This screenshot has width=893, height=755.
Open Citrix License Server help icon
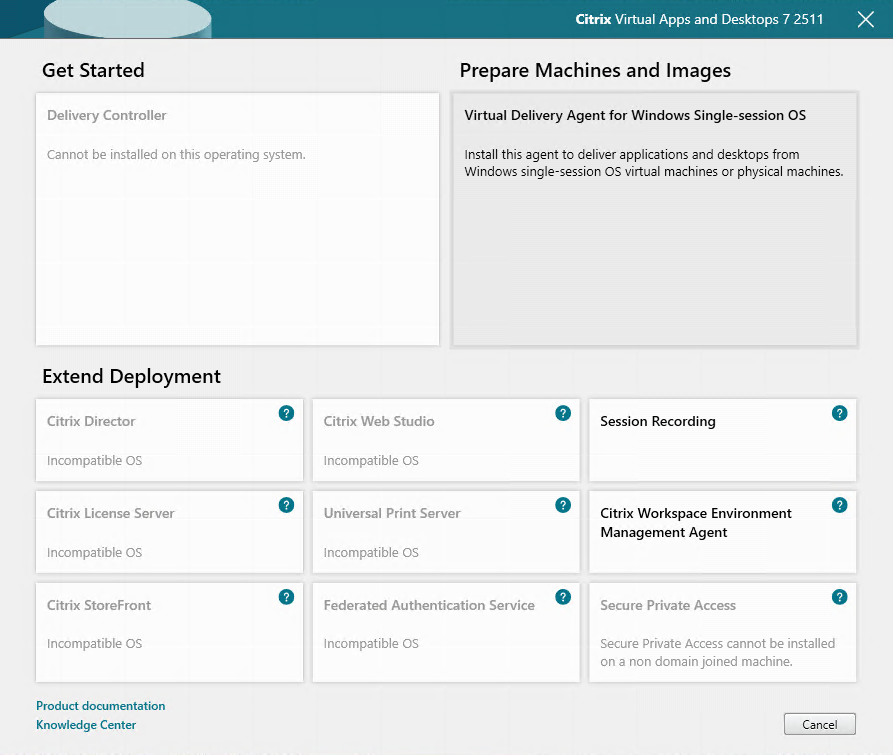click(286, 505)
